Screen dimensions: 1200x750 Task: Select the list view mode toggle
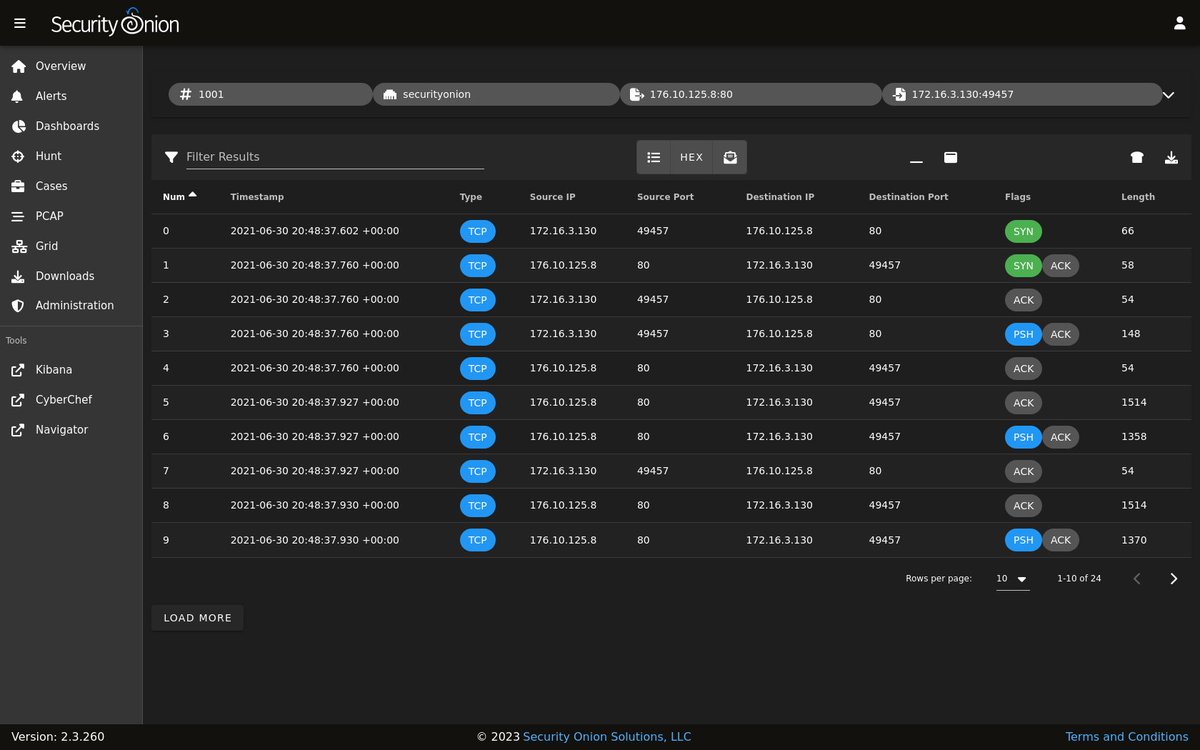654,157
